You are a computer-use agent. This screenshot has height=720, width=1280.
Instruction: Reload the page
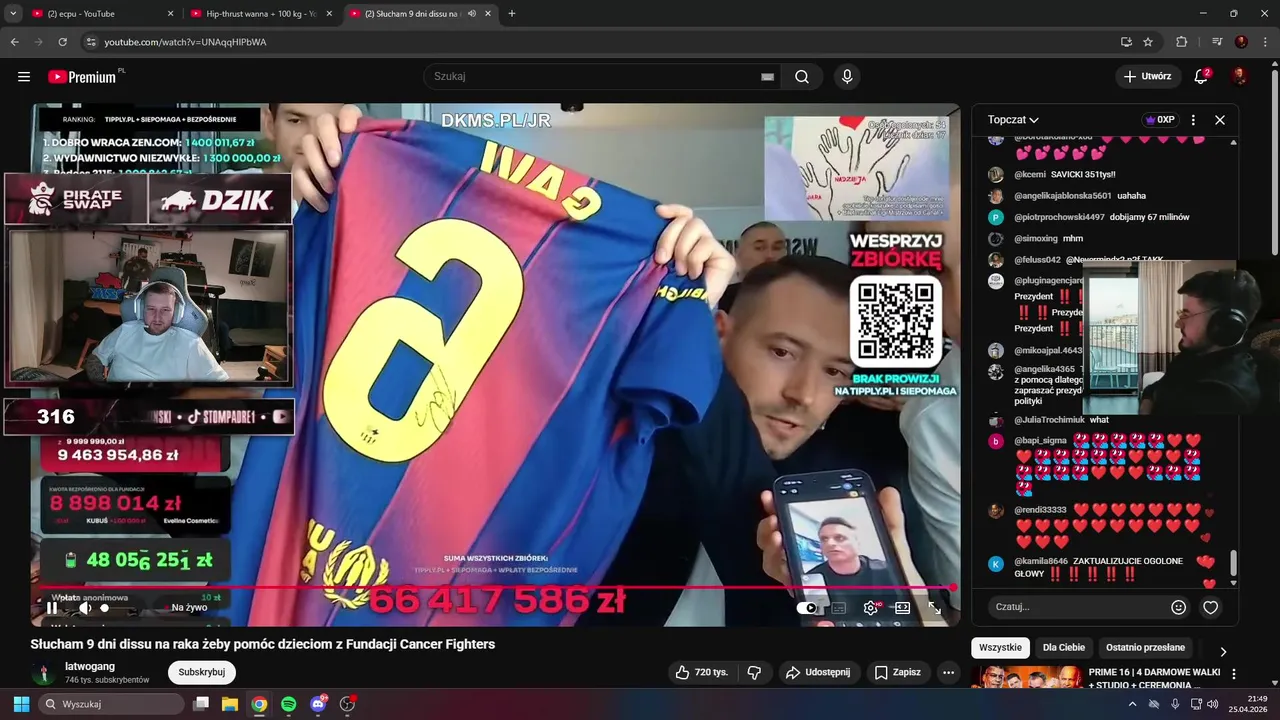tap(62, 42)
